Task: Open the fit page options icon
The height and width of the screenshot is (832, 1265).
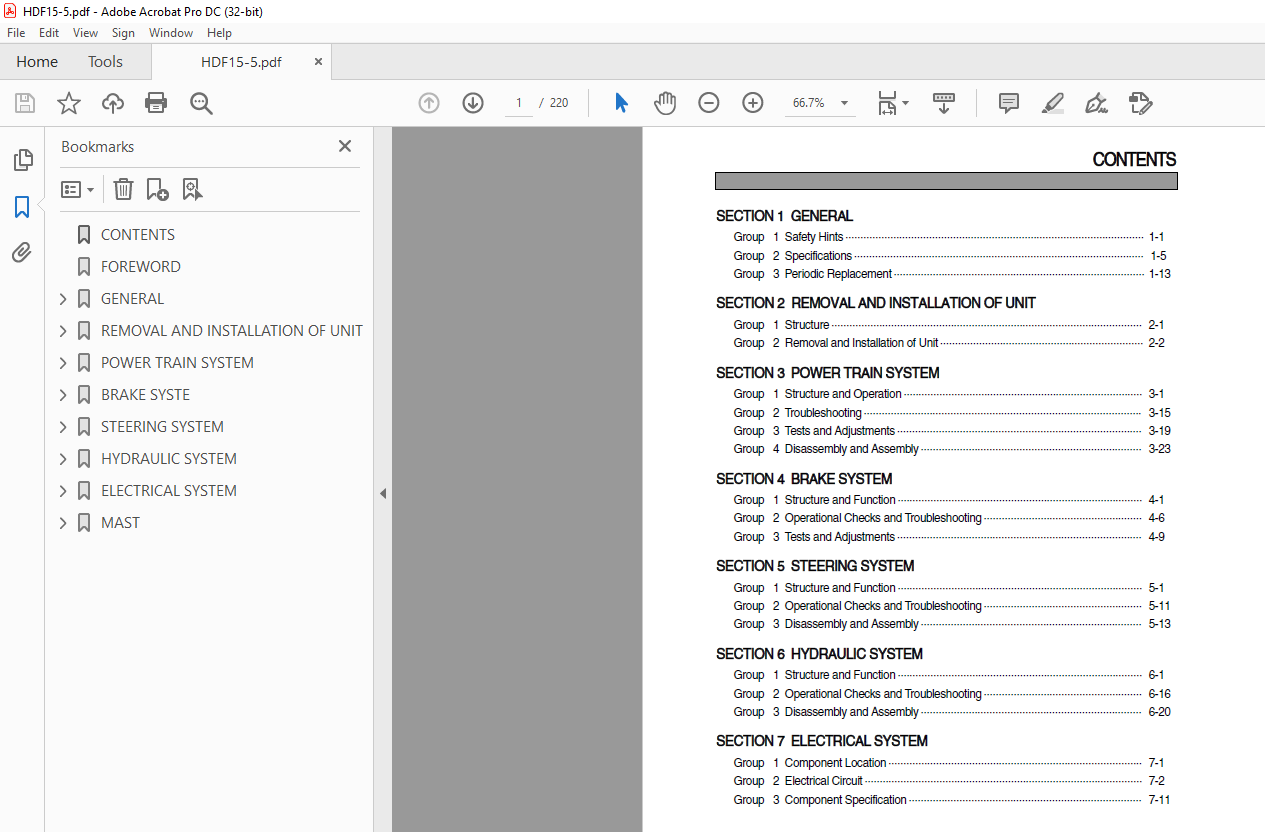Action: (x=892, y=103)
